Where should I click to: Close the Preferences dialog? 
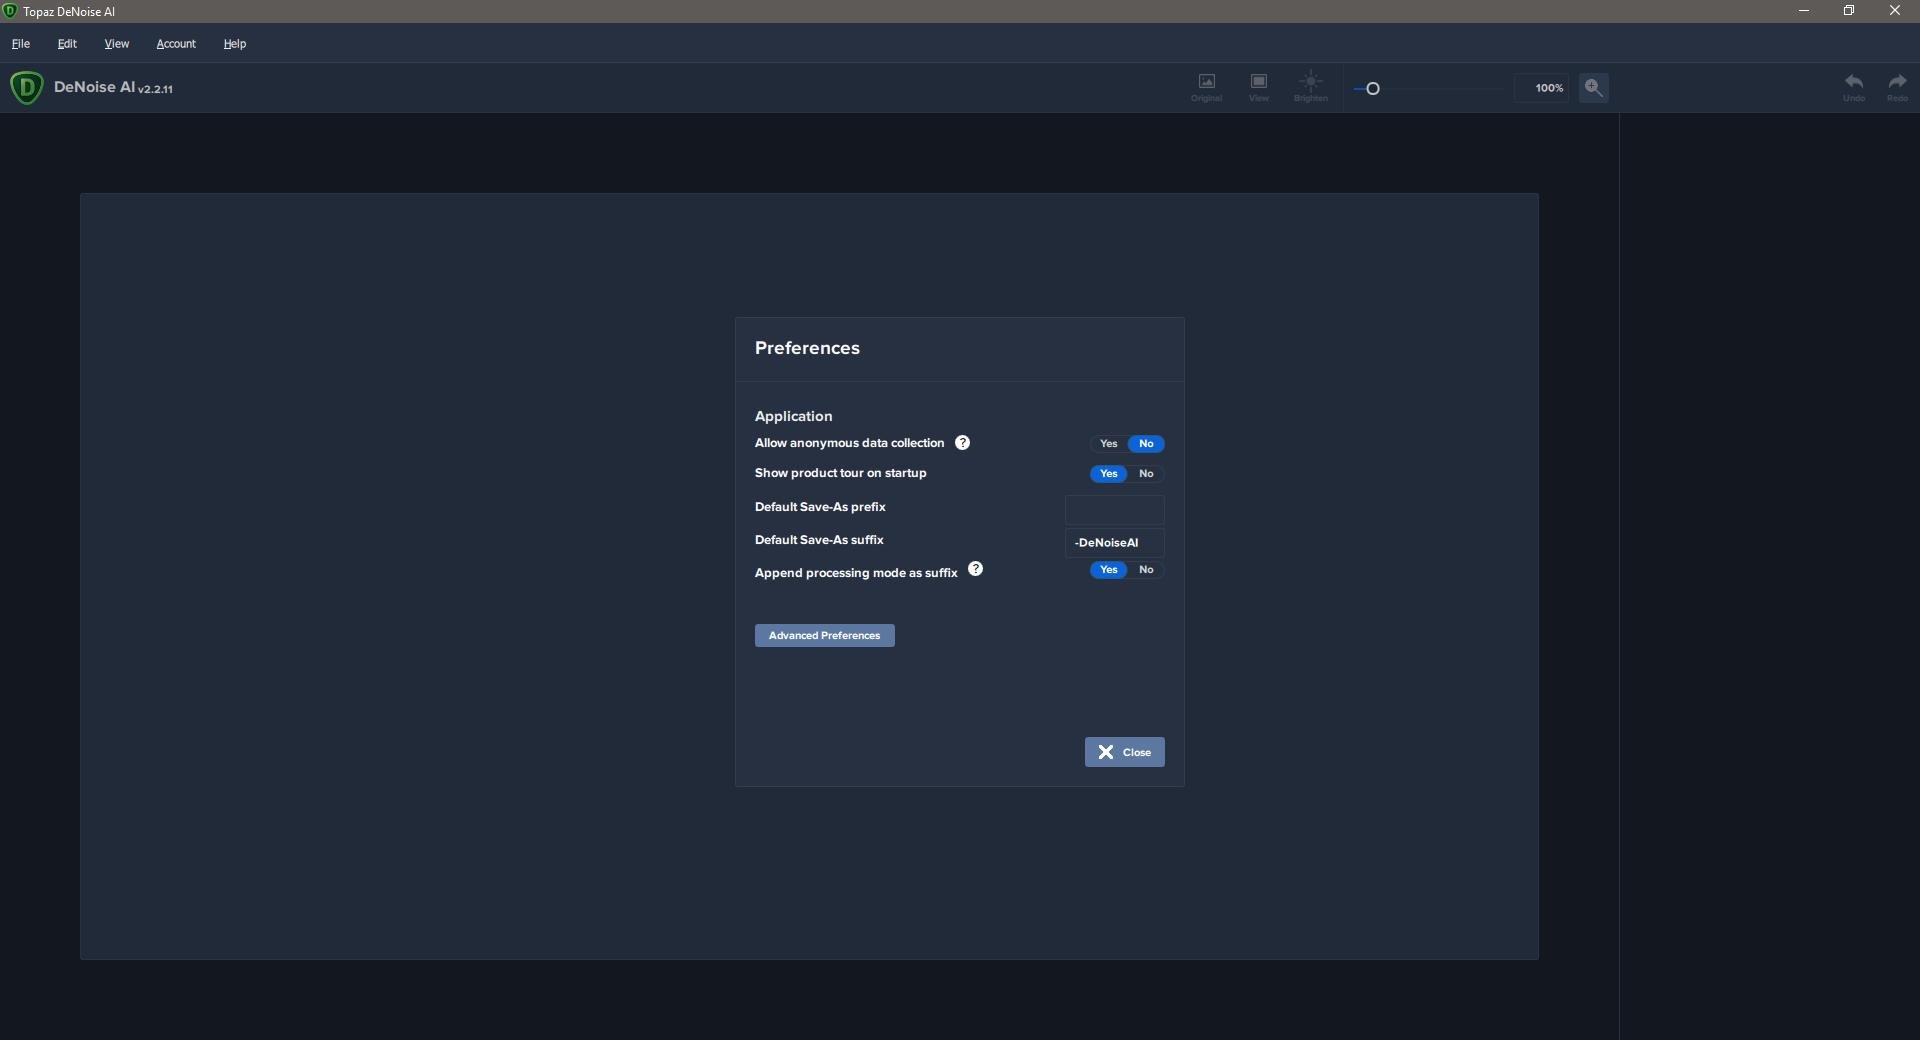(x=1124, y=752)
